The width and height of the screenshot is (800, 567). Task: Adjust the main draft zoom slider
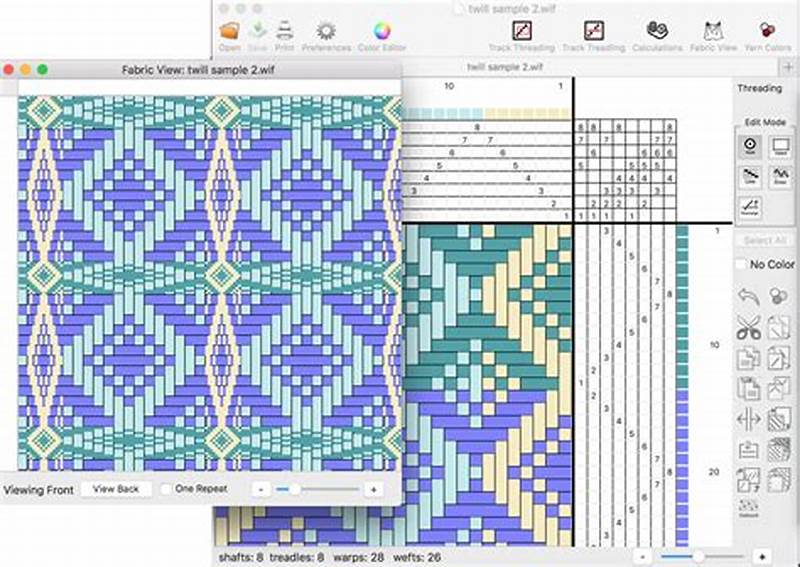697,557
